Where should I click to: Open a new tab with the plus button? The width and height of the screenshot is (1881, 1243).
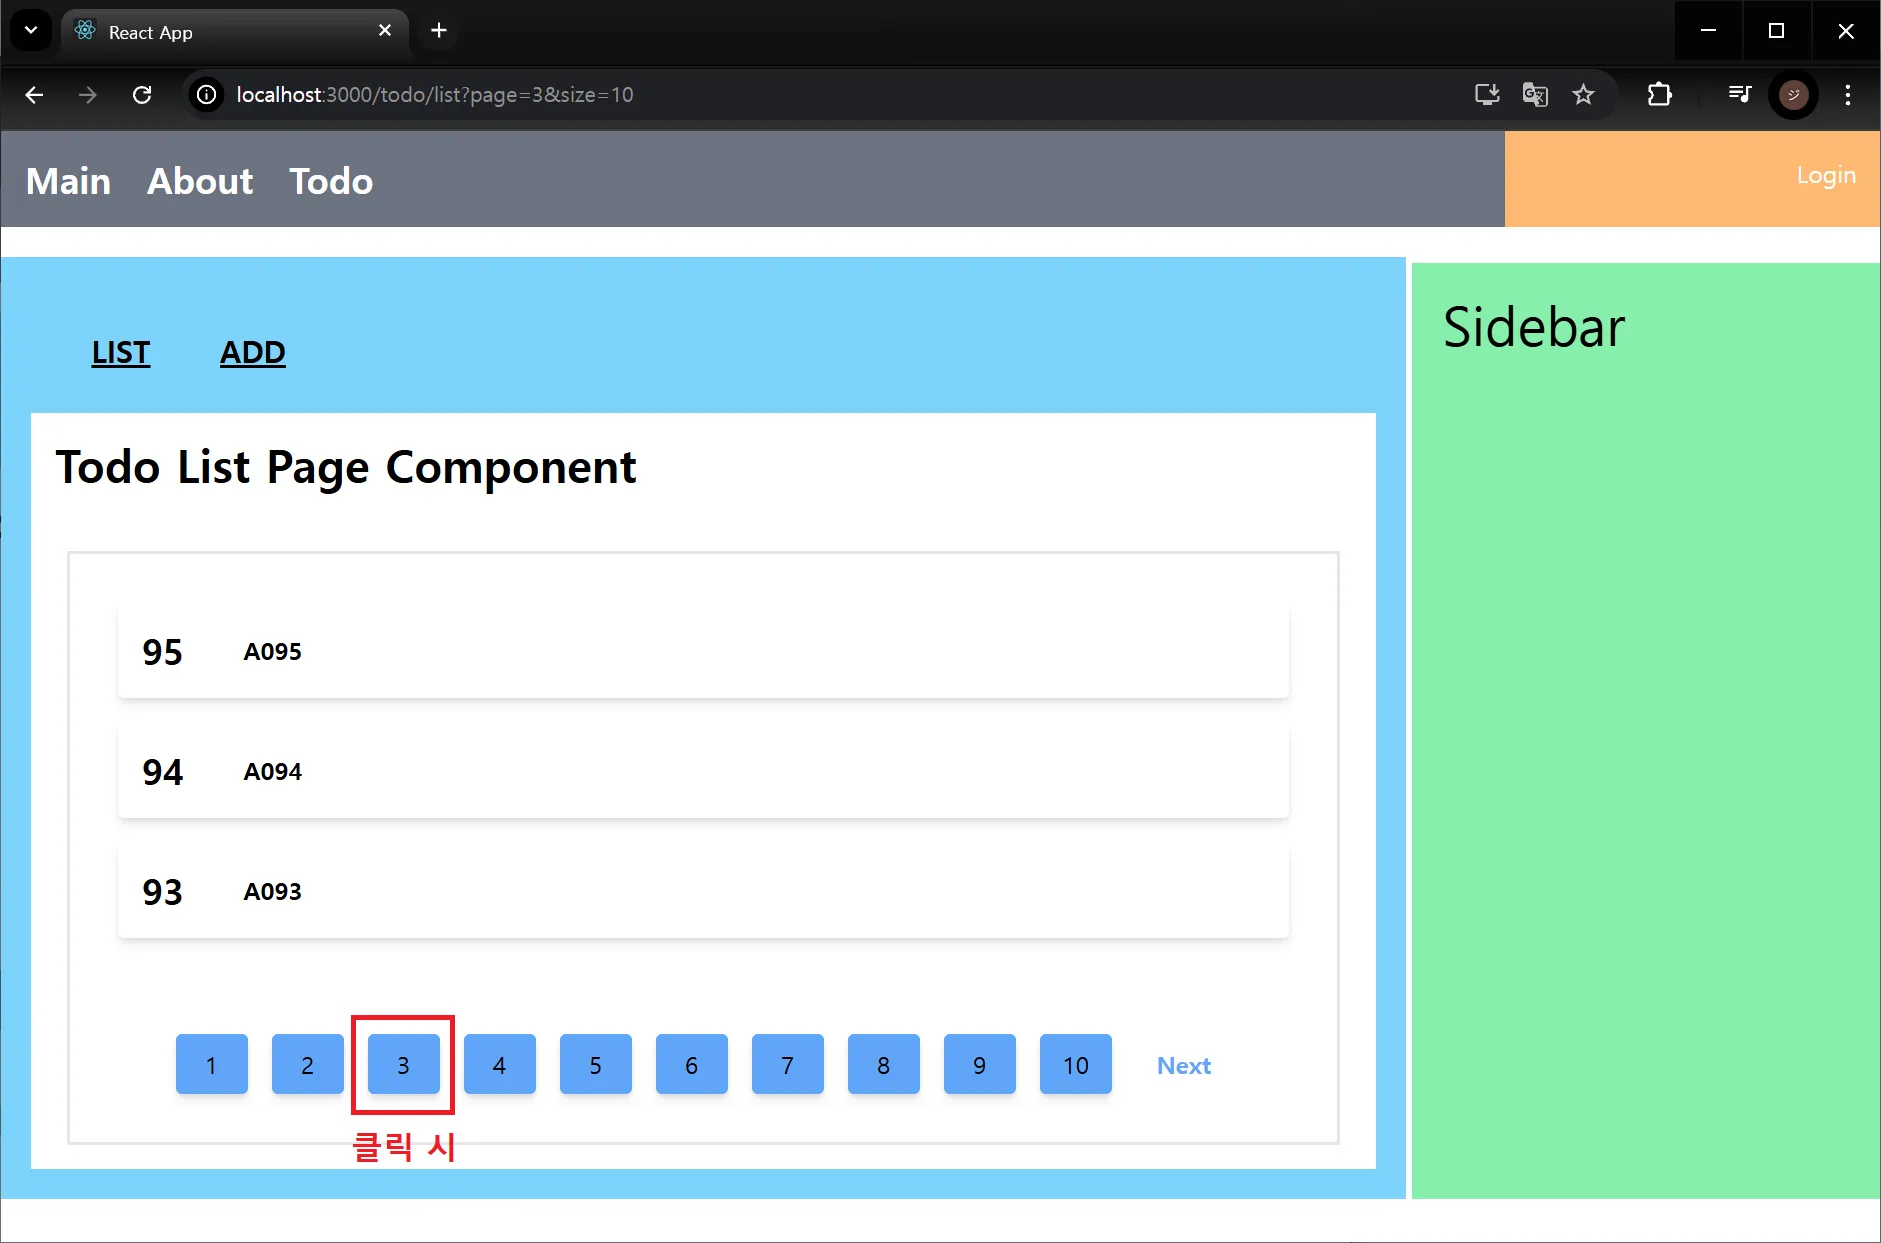[438, 31]
